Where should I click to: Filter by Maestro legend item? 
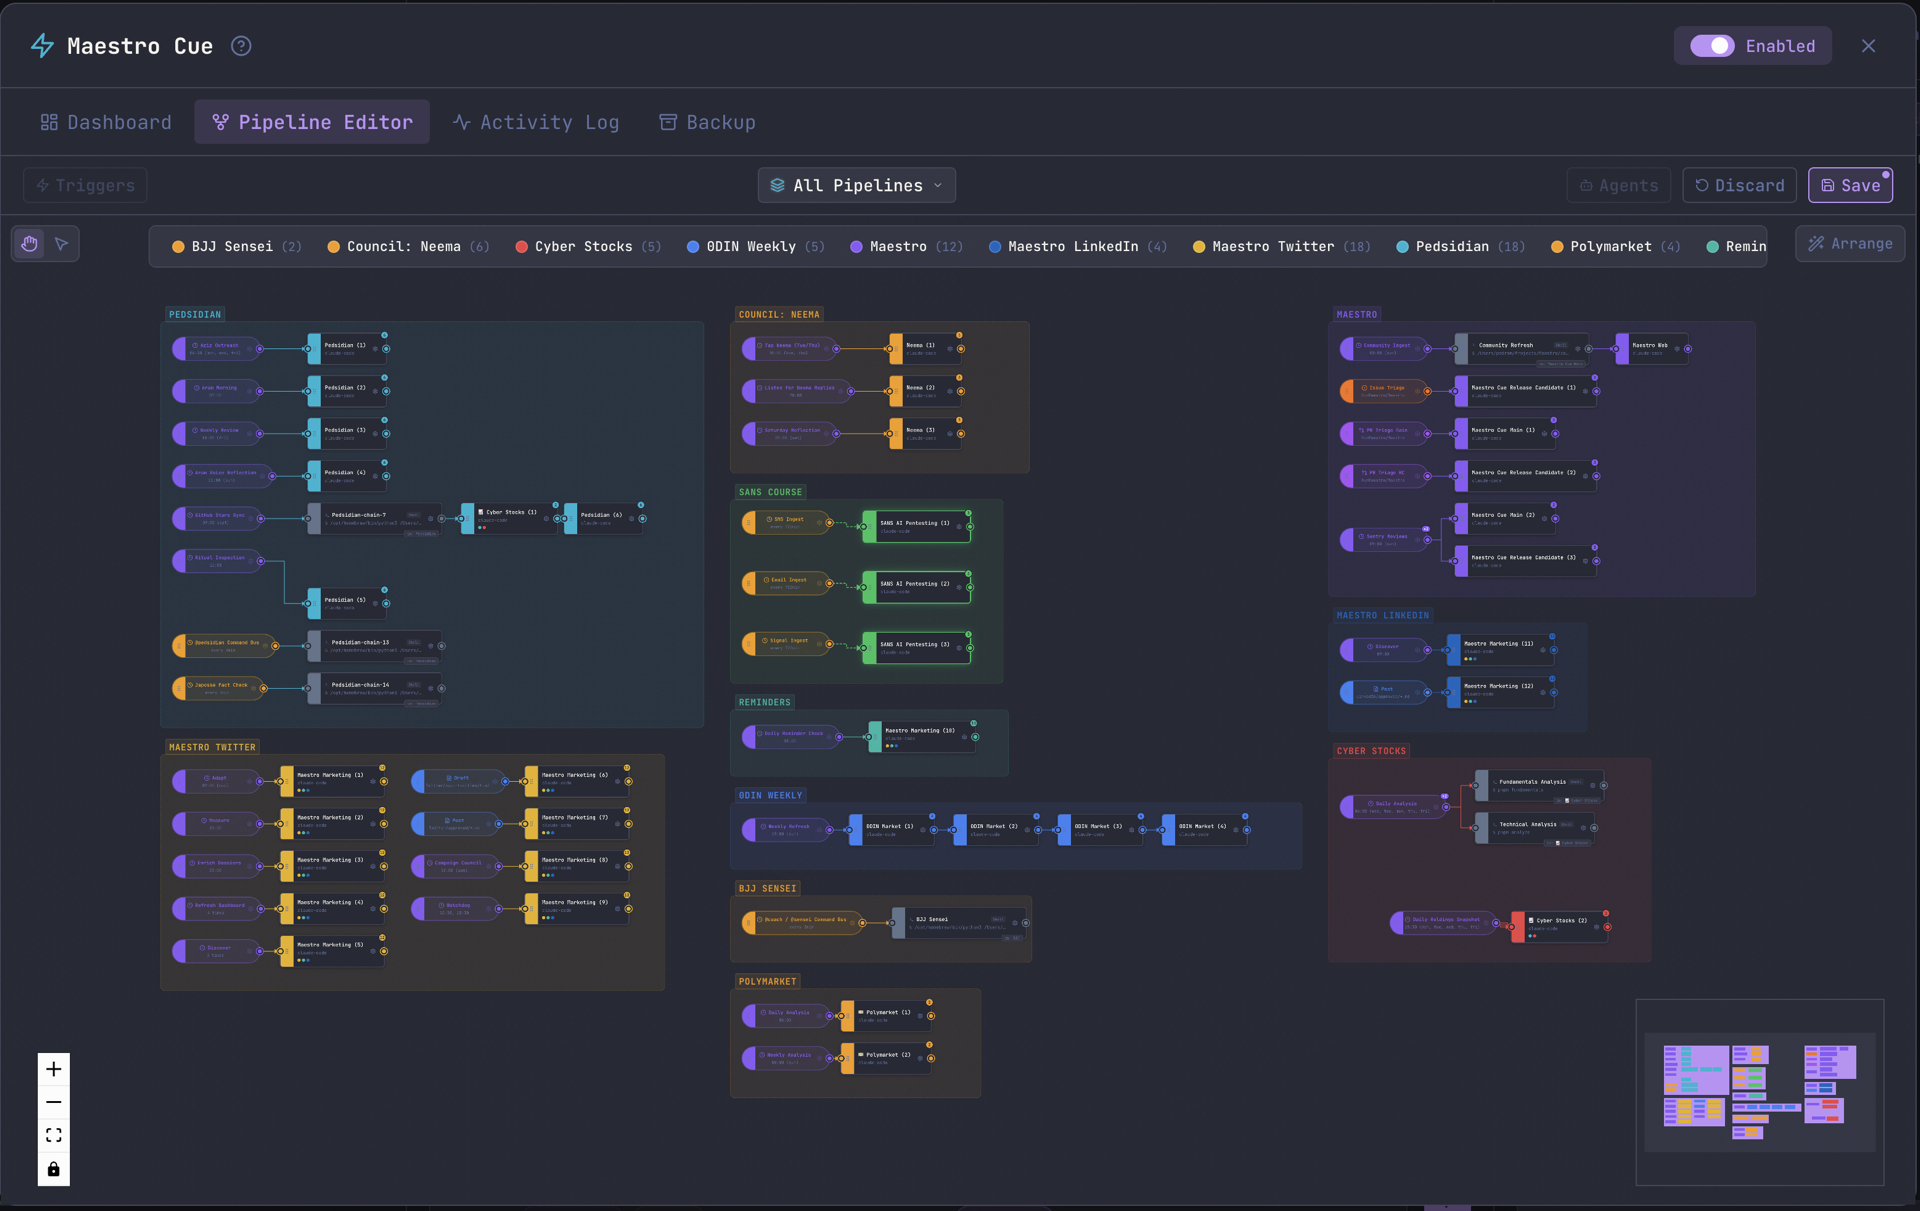pyautogui.click(x=906, y=247)
